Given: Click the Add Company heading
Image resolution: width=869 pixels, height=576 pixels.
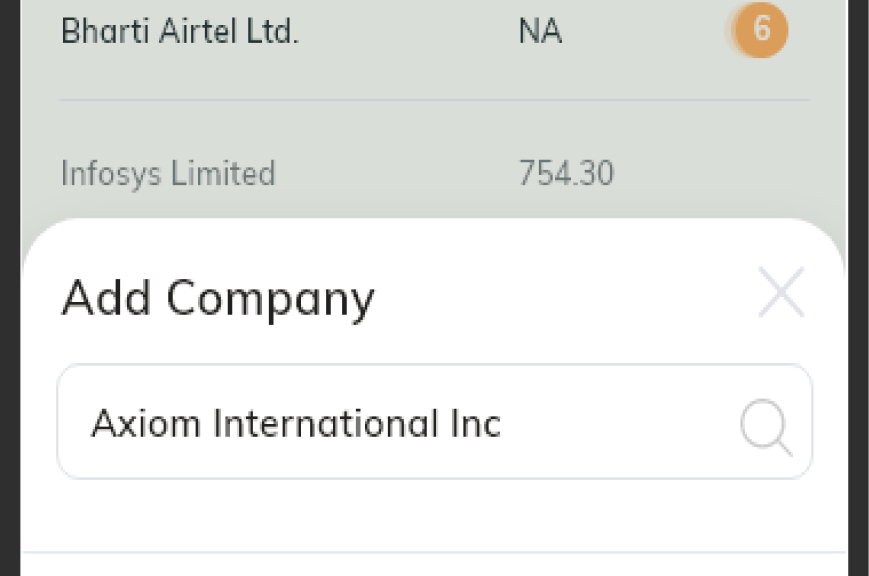Looking at the screenshot, I should point(218,298).
